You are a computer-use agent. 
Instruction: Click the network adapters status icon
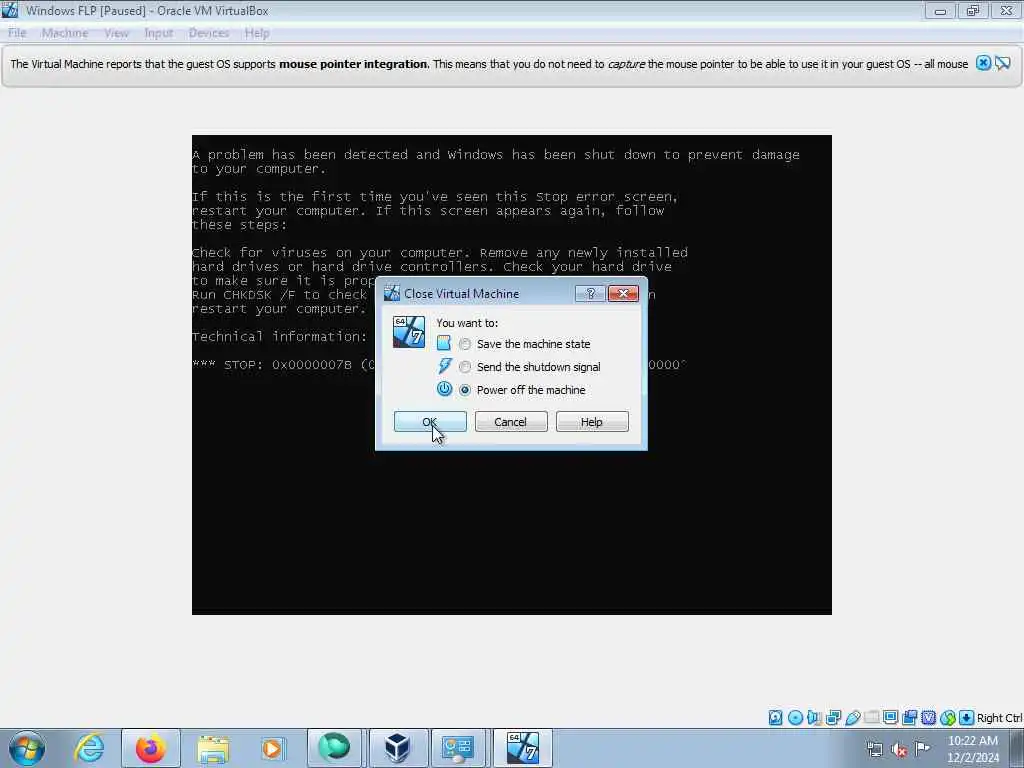[833, 718]
